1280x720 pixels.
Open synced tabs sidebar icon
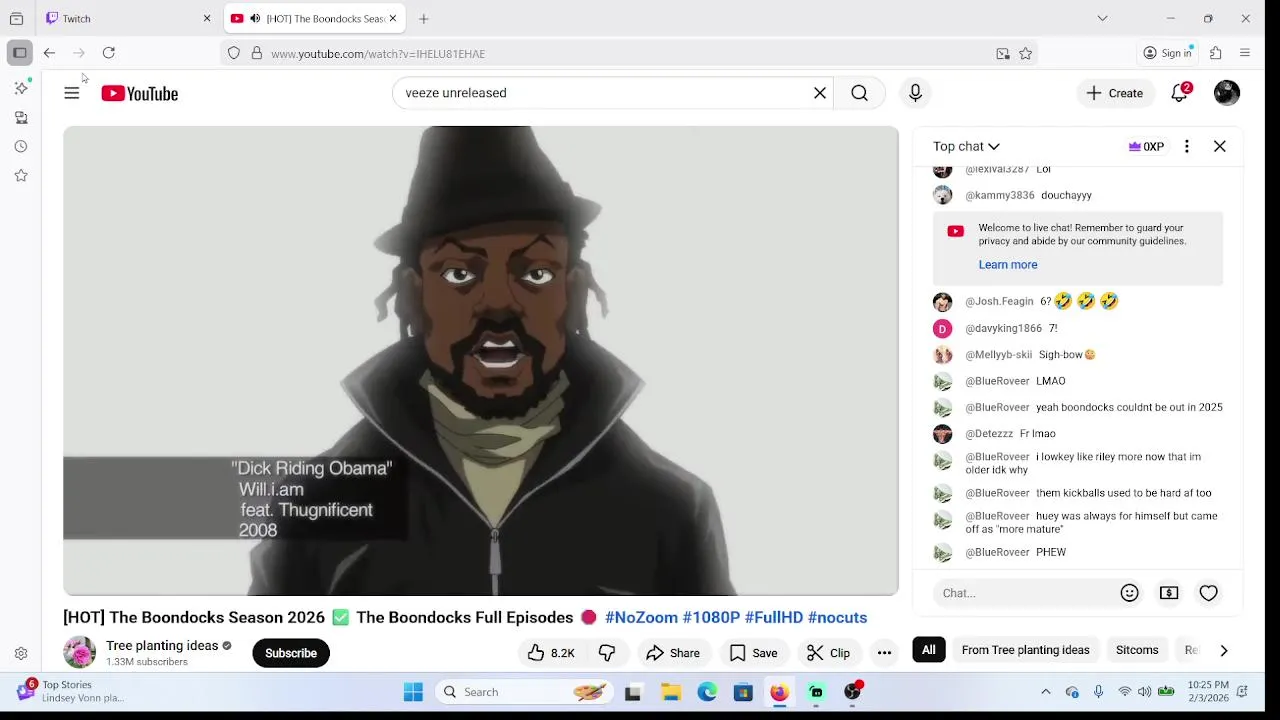tap(21, 117)
